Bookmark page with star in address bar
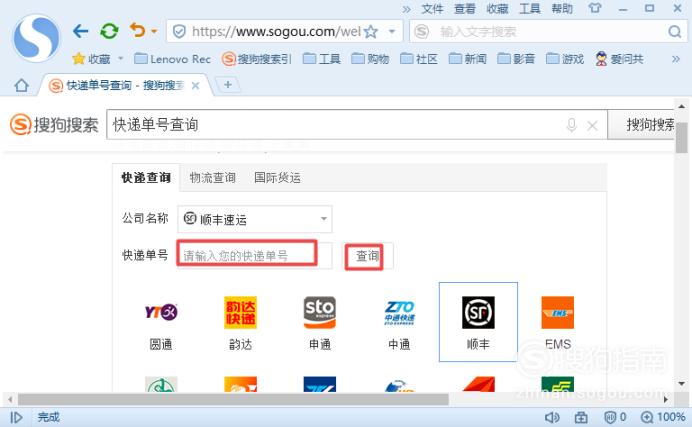 (371, 31)
